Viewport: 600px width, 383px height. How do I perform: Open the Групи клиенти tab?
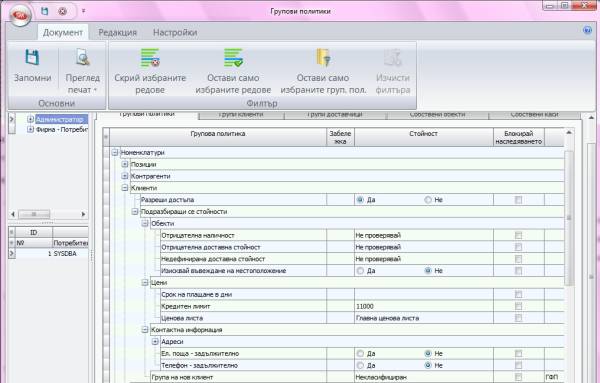tap(241, 114)
